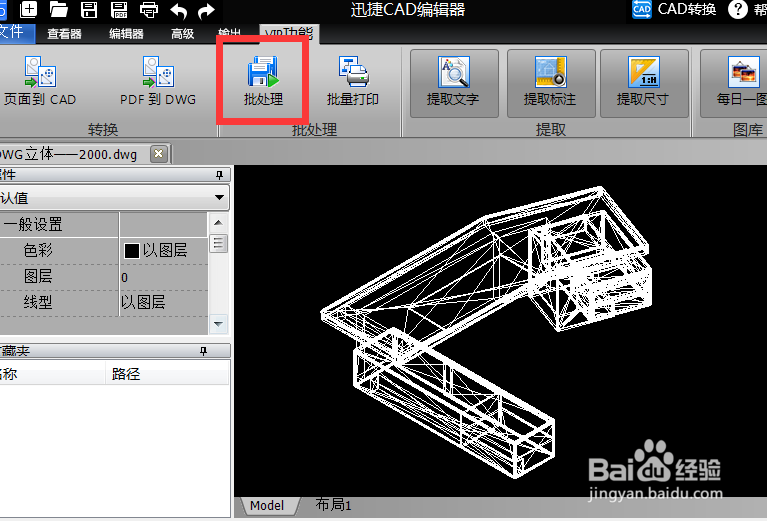Switch to the 查看器 tab

click(x=64, y=33)
